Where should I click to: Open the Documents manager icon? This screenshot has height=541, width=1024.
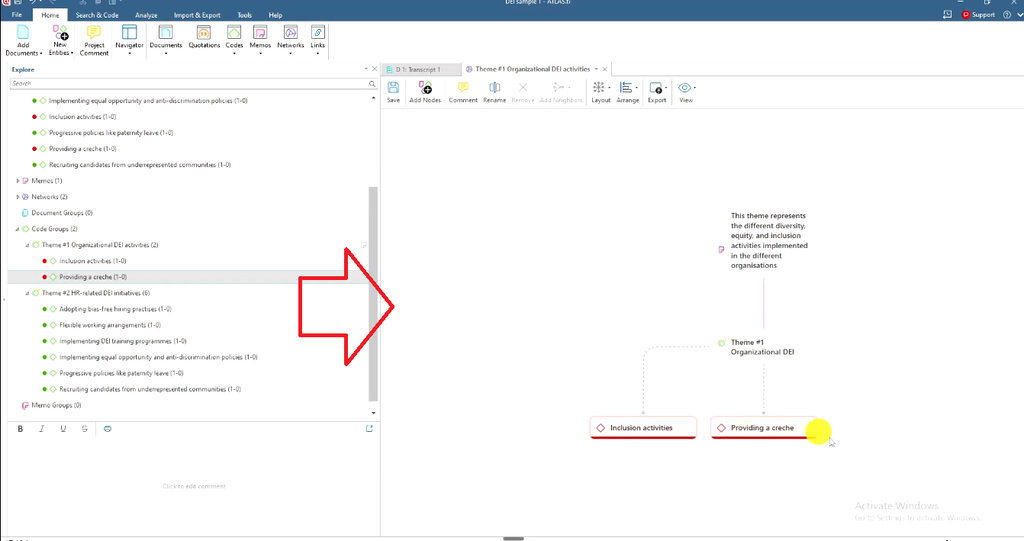(166, 33)
